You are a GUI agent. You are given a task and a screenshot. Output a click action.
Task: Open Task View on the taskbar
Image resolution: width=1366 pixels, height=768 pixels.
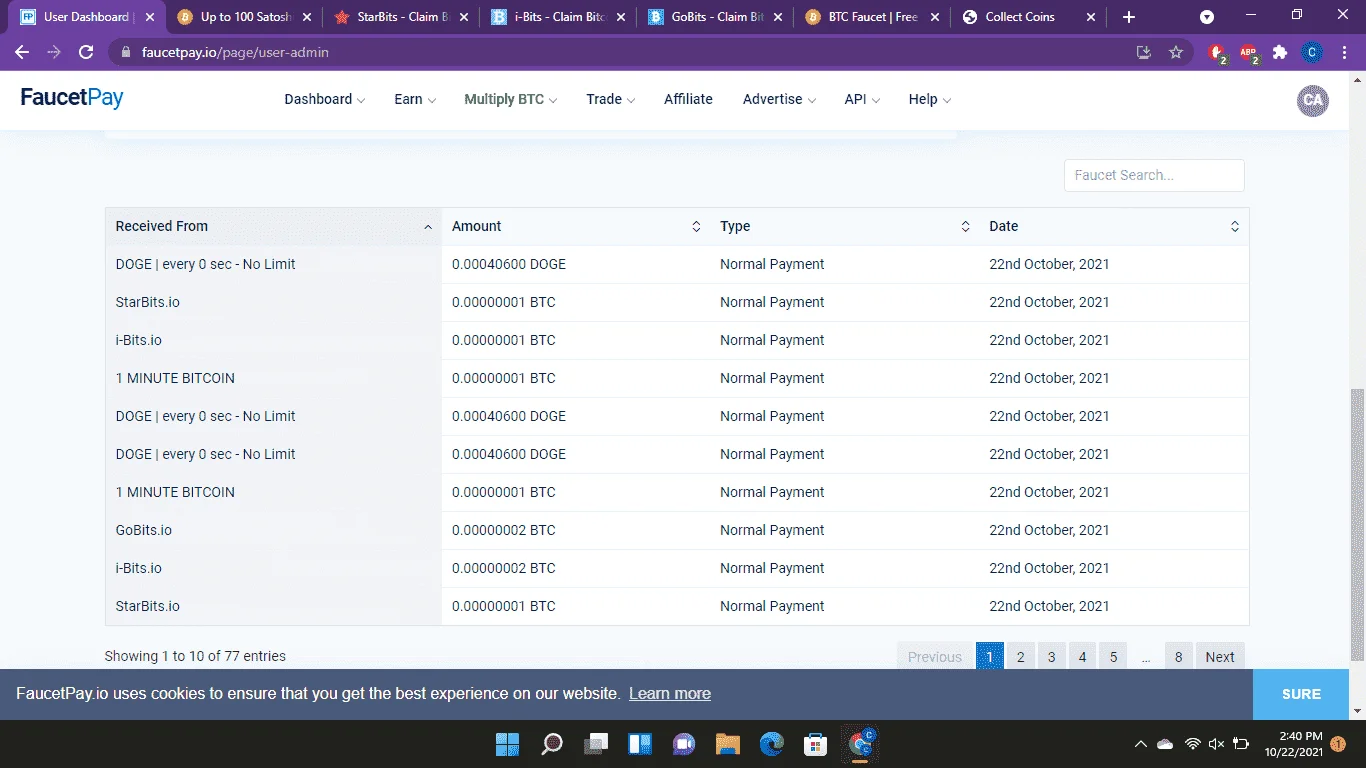point(596,744)
